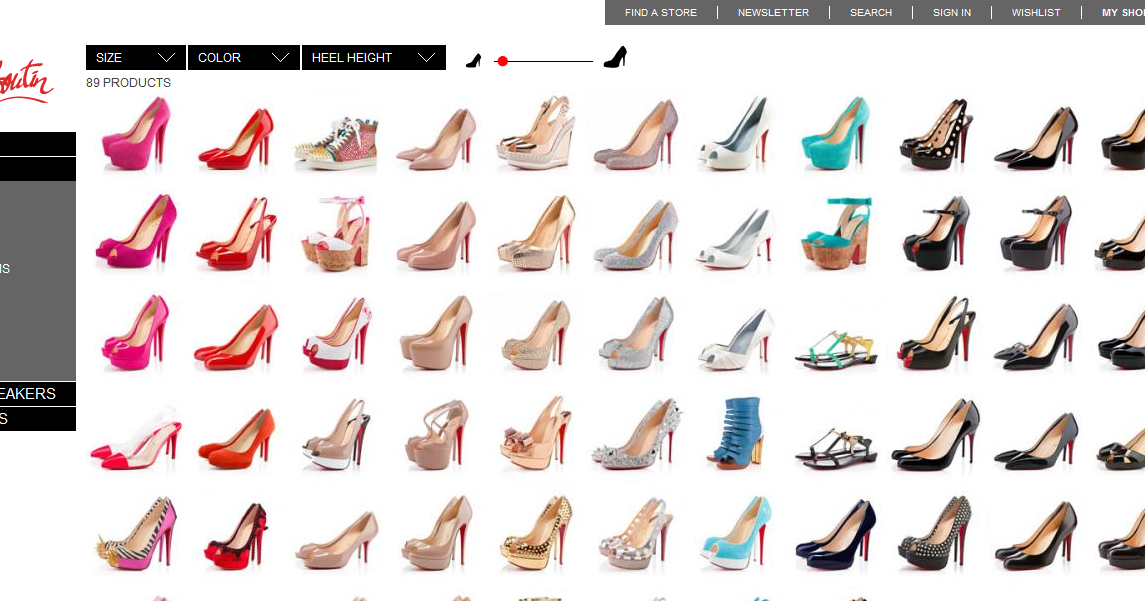This screenshot has height=601, width=1145.
Task: Select the light blue peep-toe platform
Action: click(x=738, y=534)
